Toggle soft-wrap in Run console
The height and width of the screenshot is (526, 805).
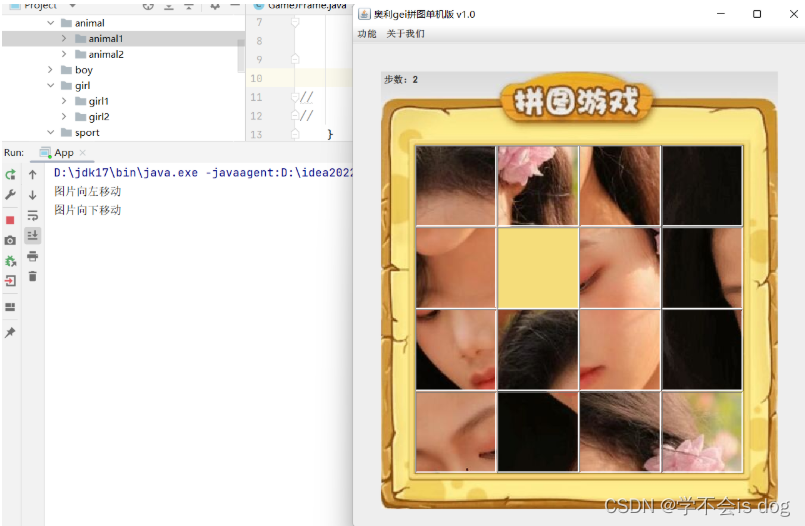click(32, 216)
